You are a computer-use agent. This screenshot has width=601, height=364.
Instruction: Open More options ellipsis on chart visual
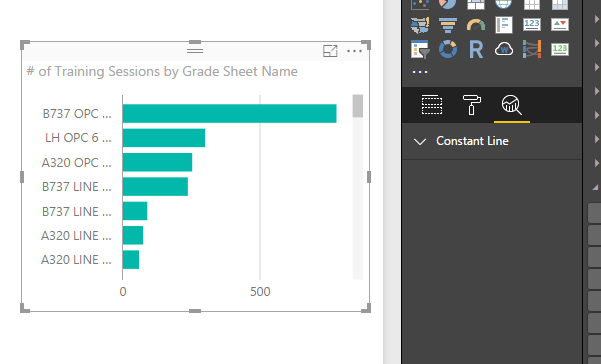tap(354, 51)
